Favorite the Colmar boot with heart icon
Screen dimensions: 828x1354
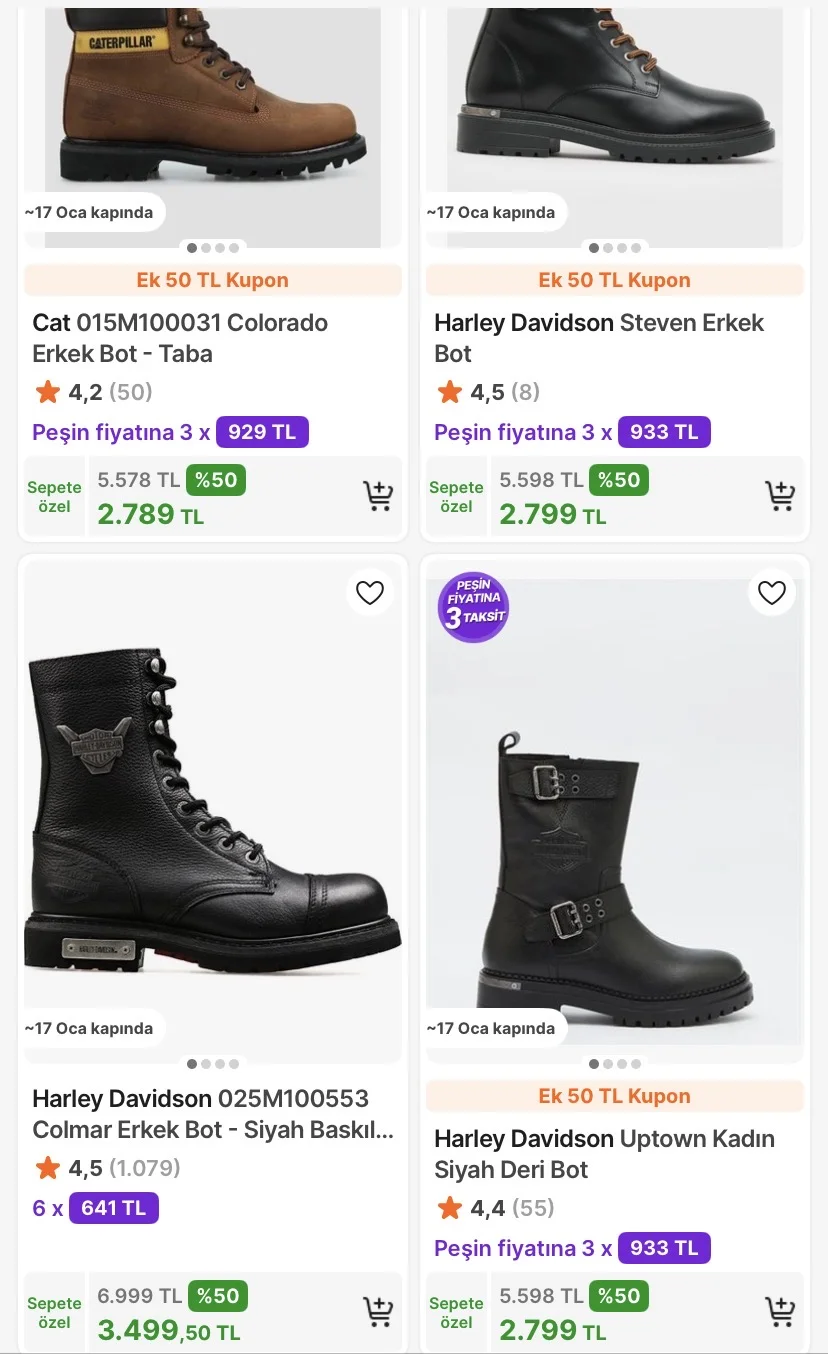pos(370,593)
